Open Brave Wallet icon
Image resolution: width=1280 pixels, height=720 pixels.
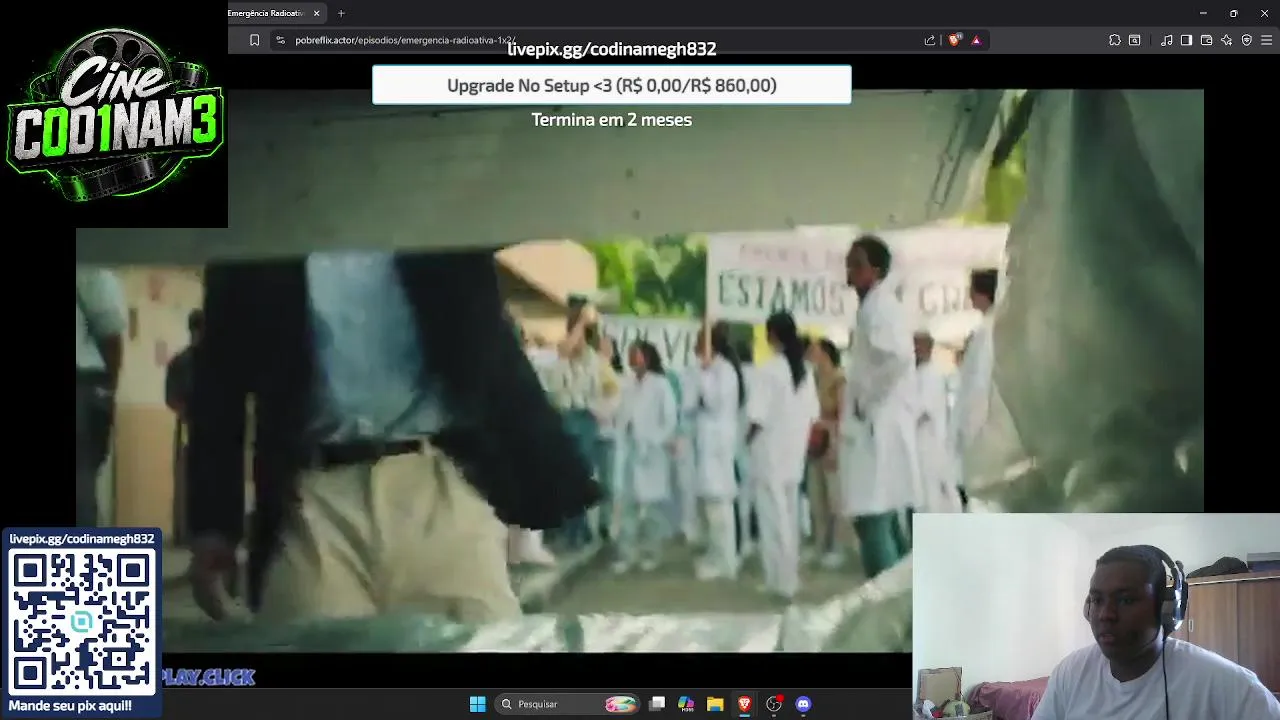[1206, 40]
